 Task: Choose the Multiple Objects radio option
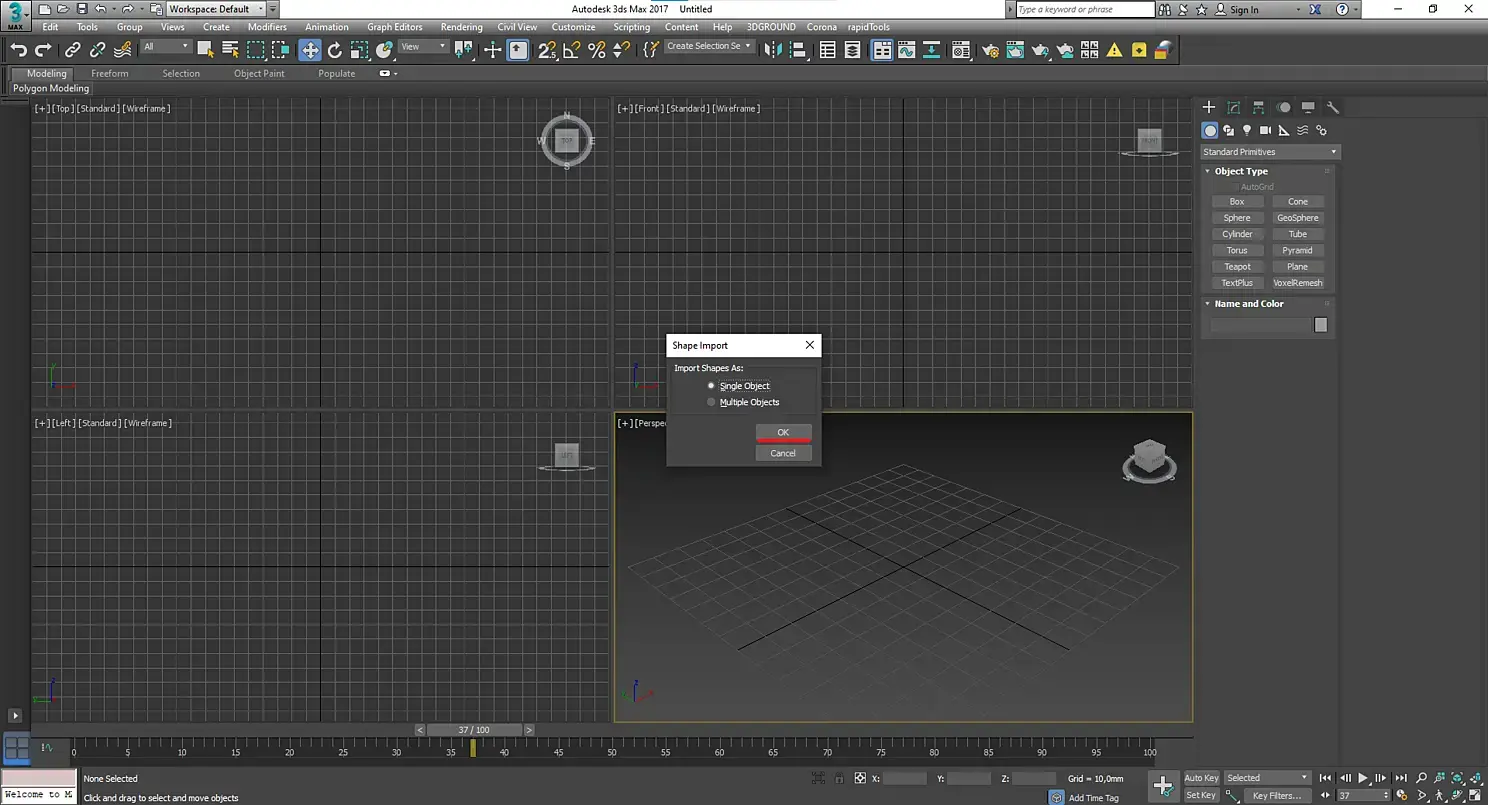pyautogui.click(x=711, y=402)
